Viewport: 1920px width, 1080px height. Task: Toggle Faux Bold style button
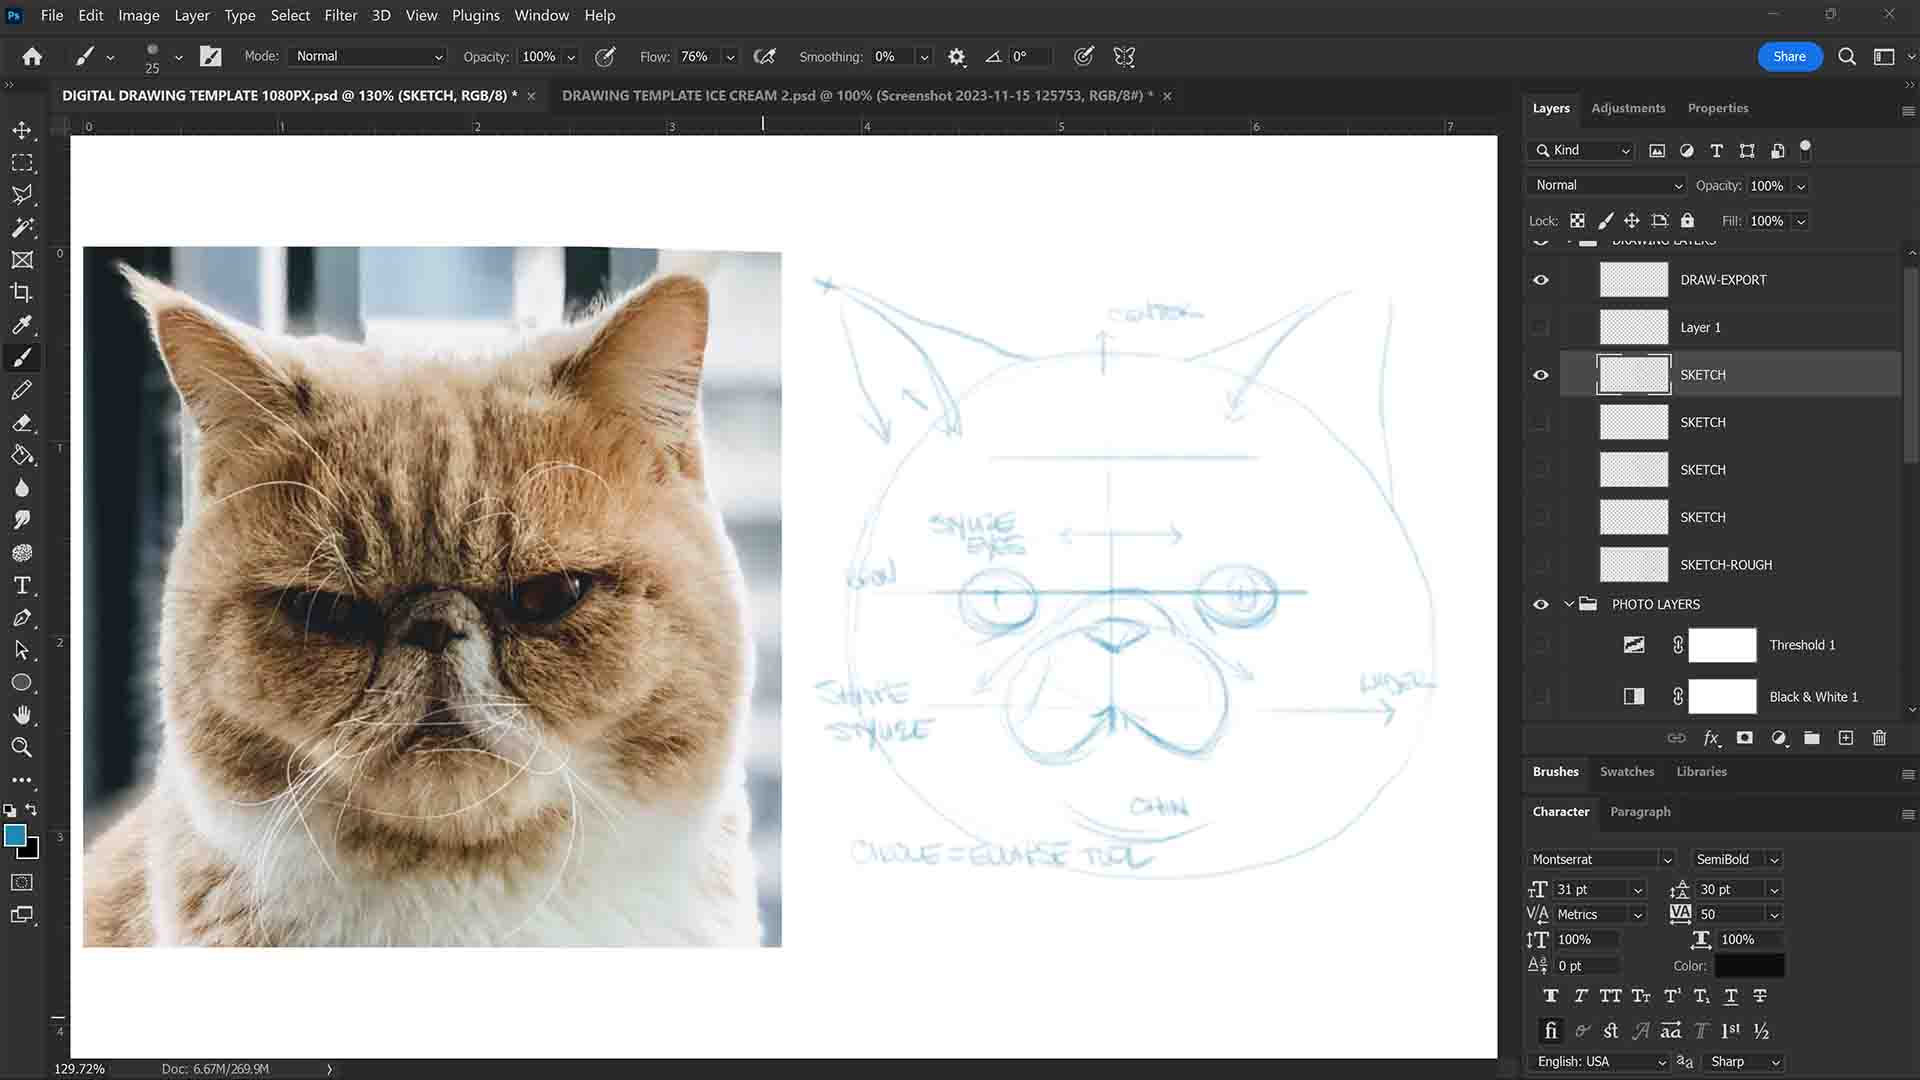point(1551,996)
